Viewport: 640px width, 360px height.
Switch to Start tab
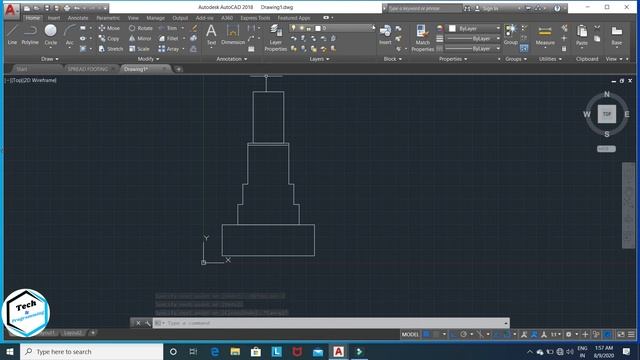(x=22, y=69)
